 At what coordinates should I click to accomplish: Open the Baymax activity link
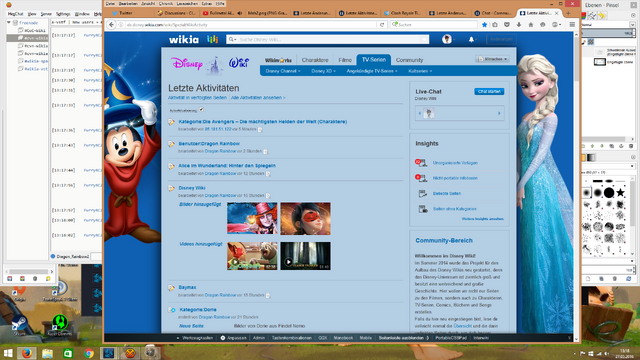[187, 287]
